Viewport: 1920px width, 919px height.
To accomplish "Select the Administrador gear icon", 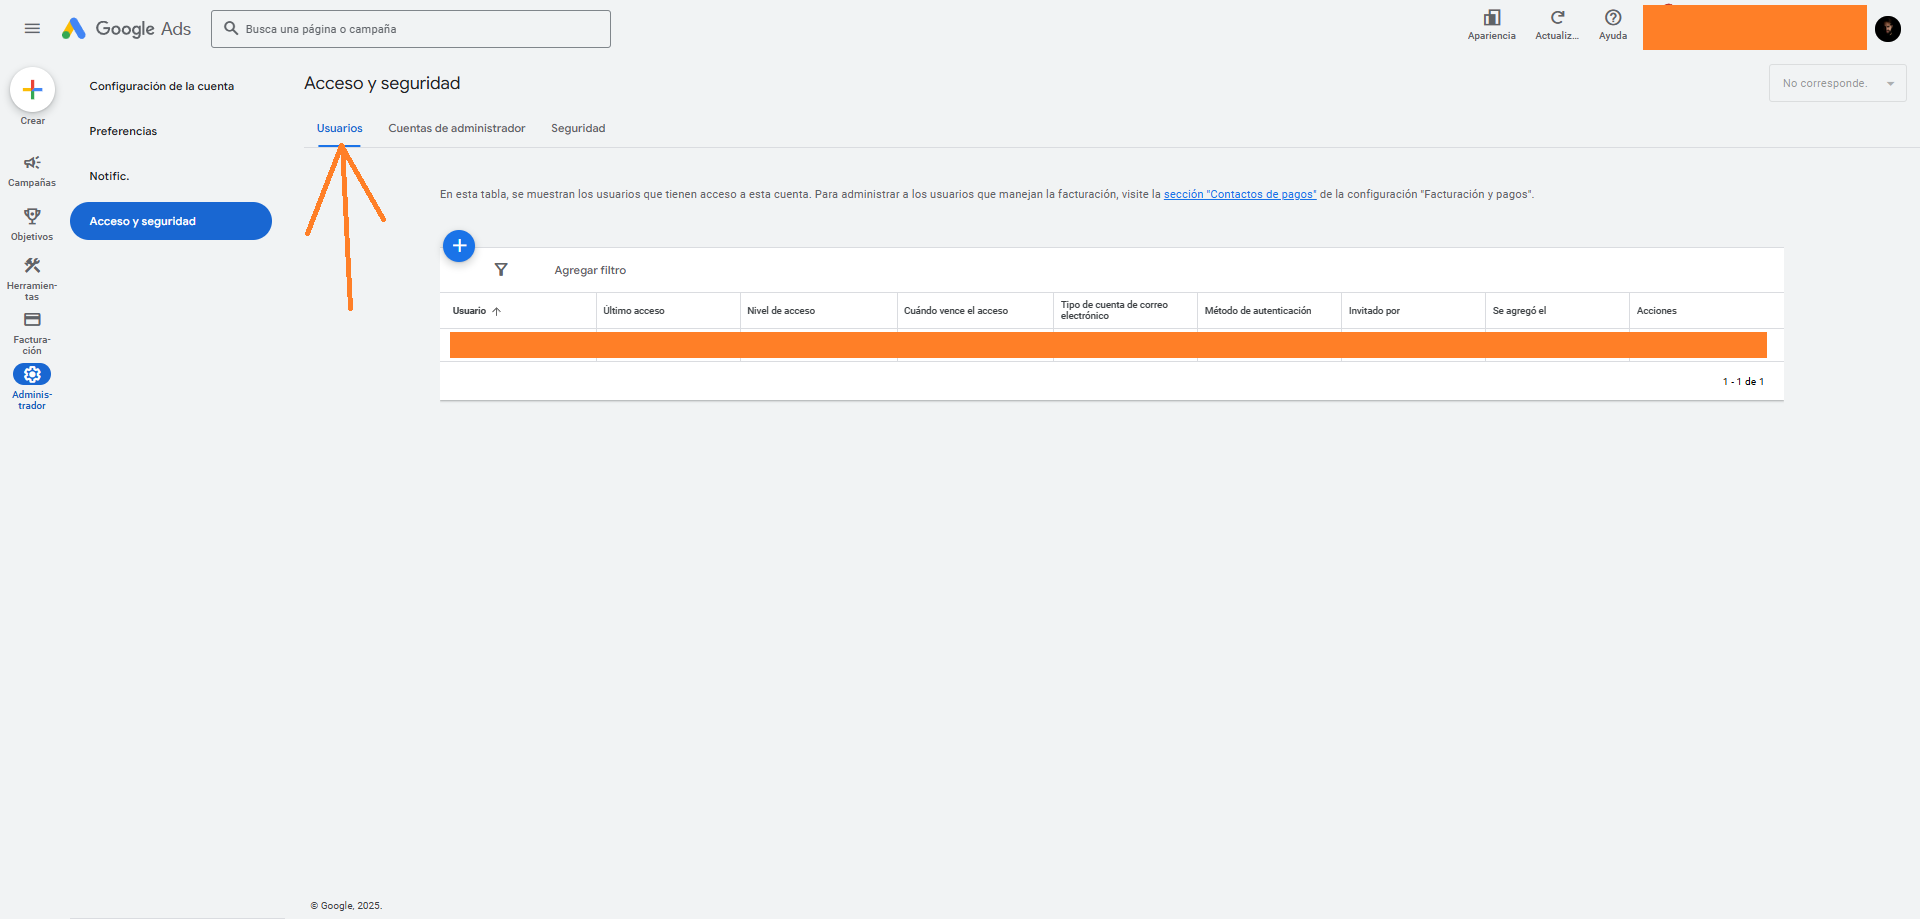I will 32,375.
